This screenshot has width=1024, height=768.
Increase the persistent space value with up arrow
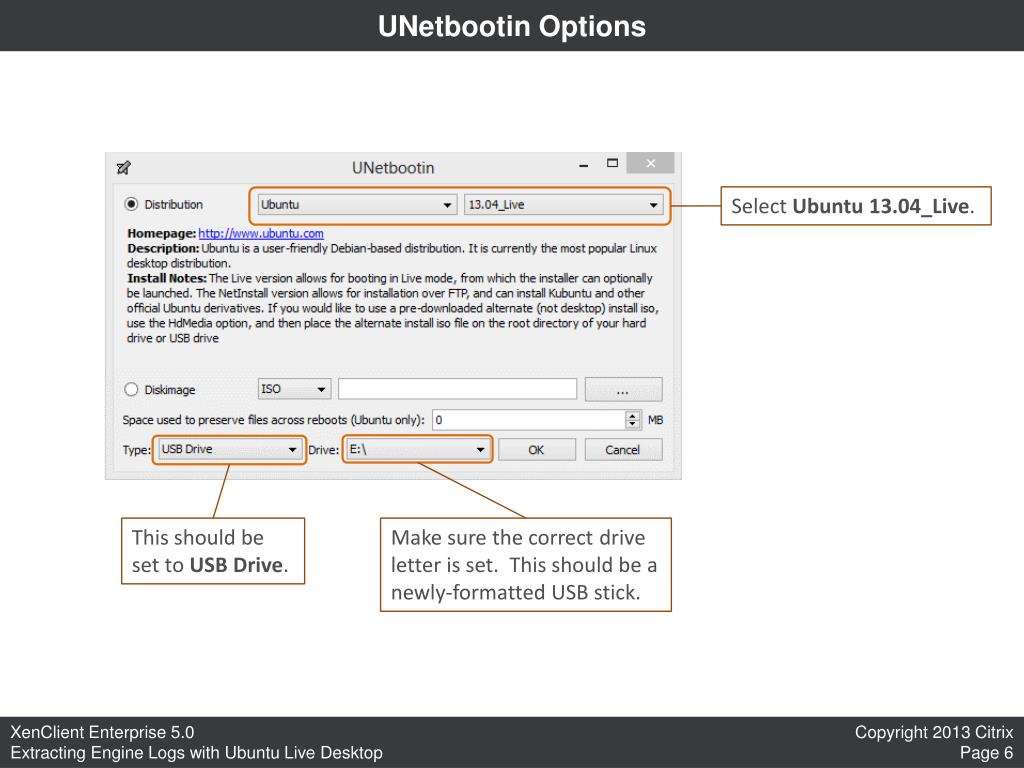632,415
